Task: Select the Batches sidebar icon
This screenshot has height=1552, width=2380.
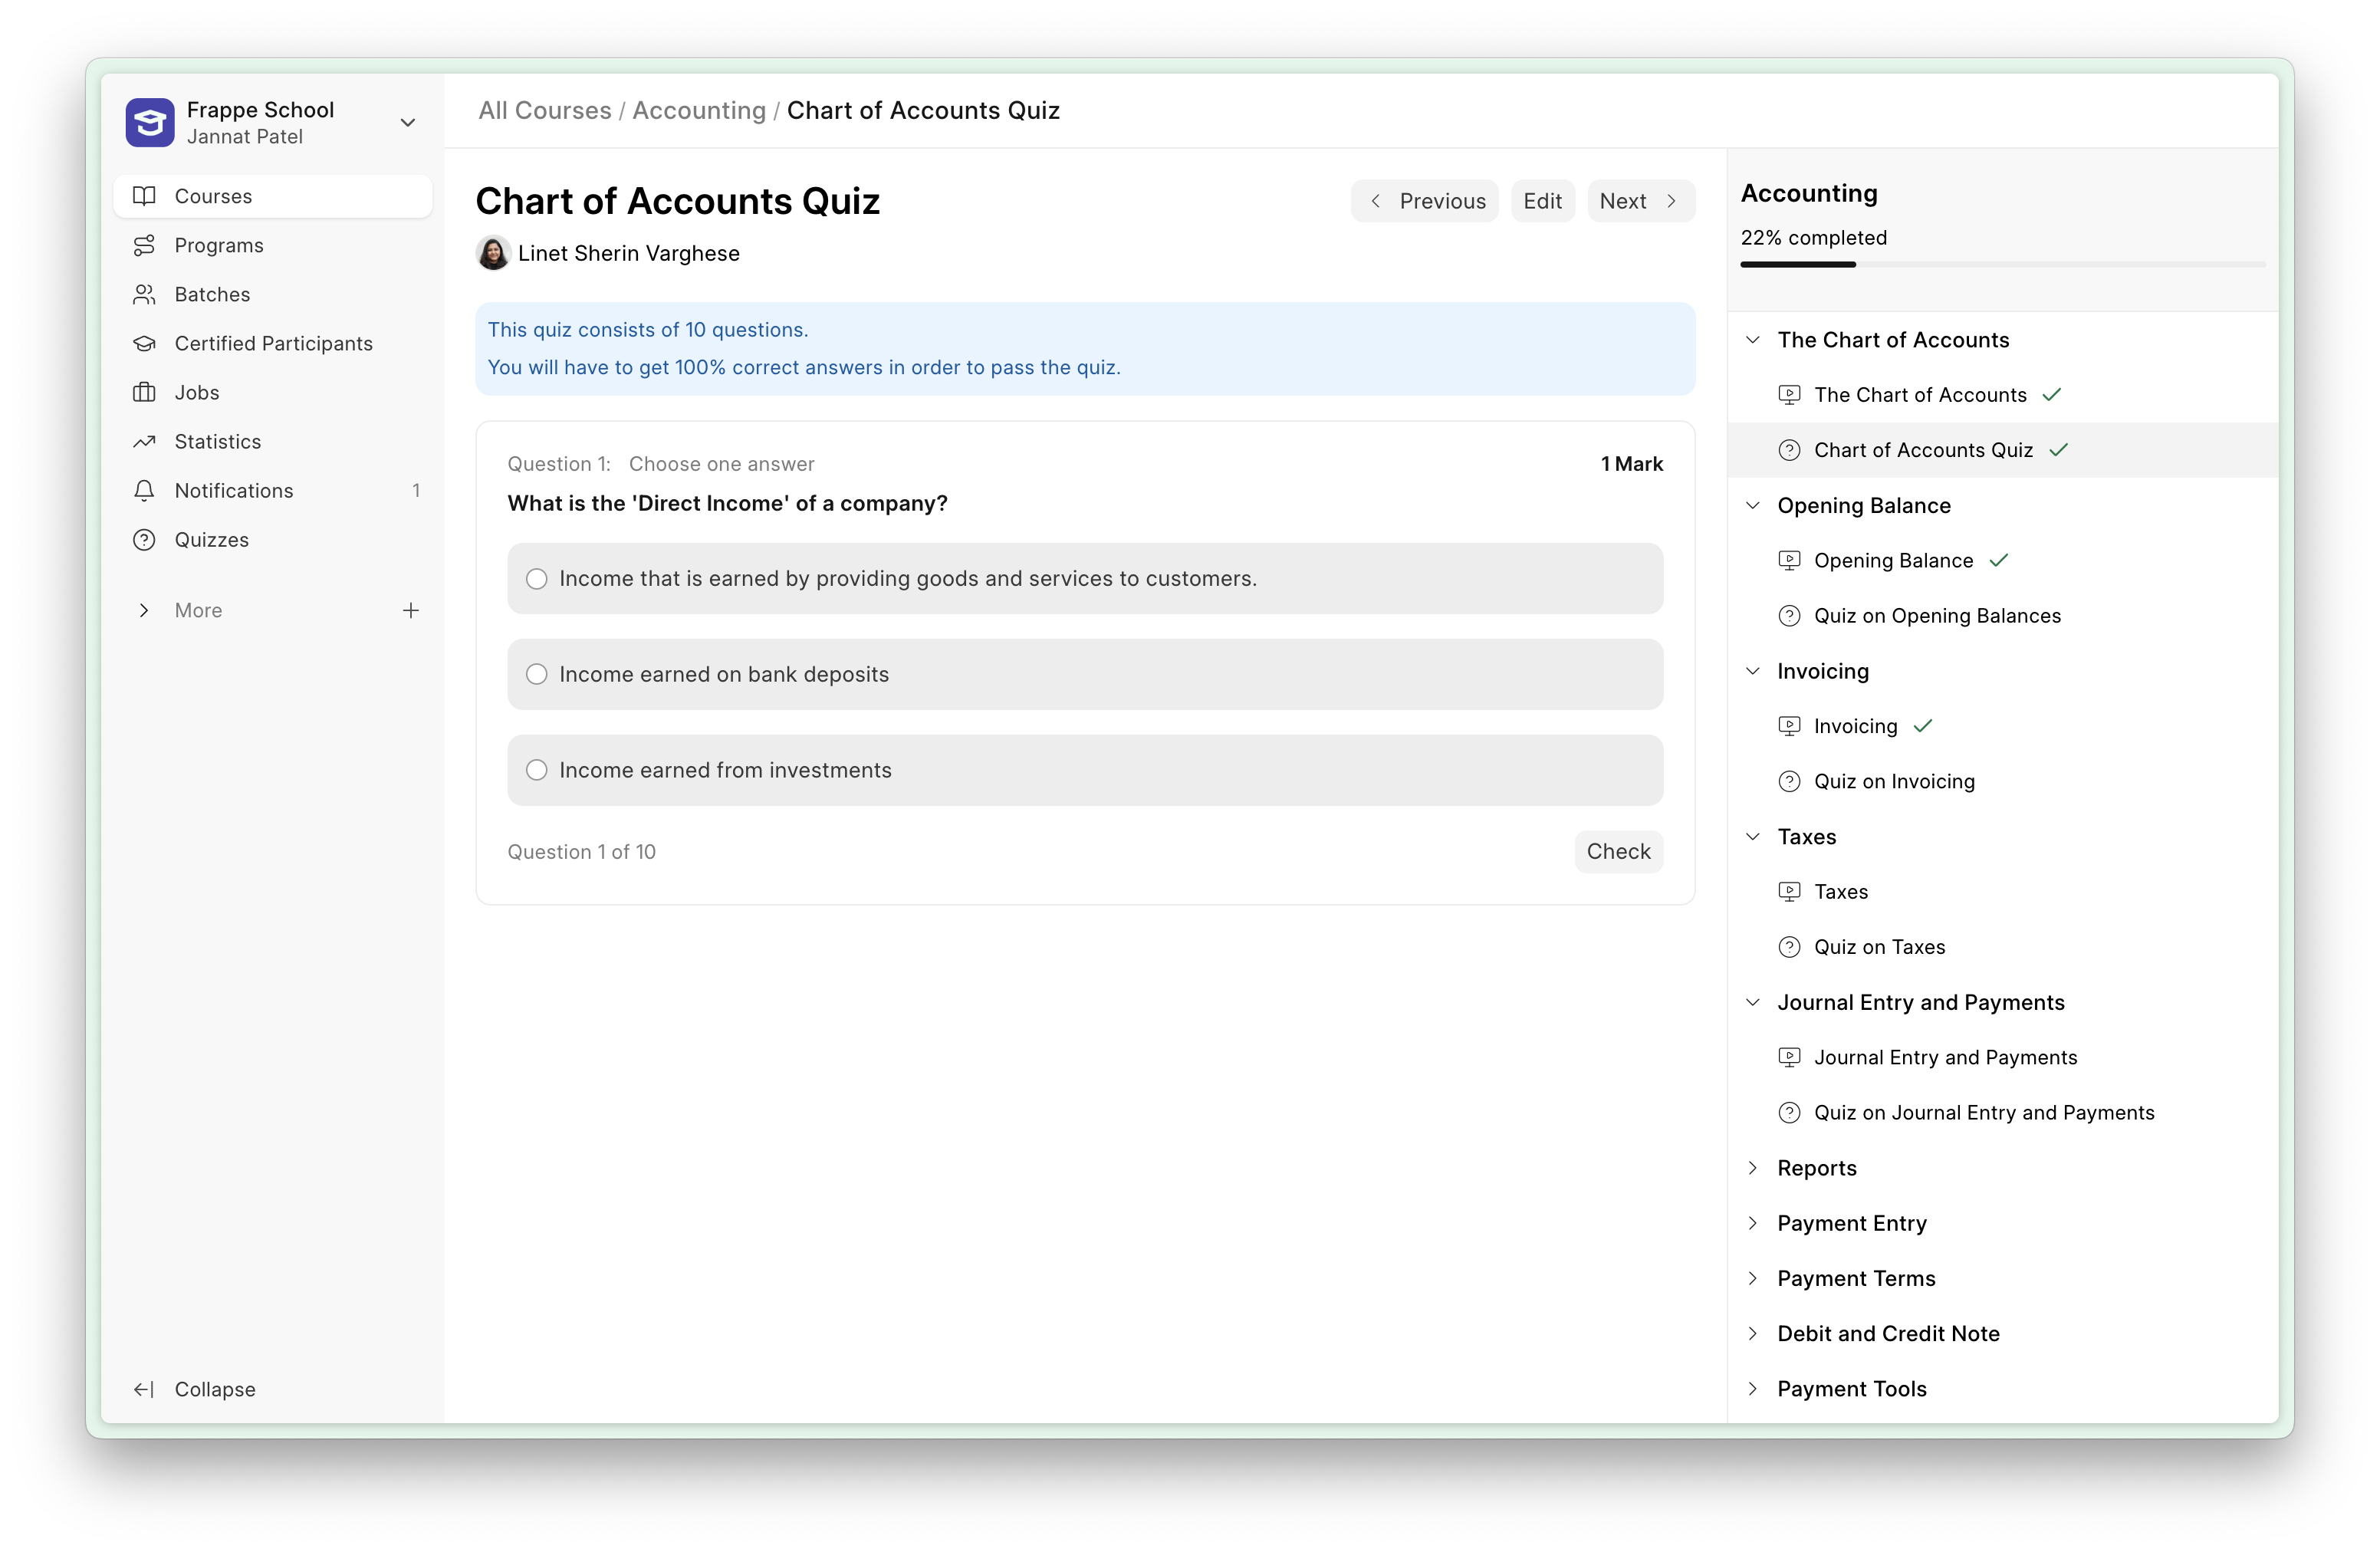Action: [x=144, y=294]
